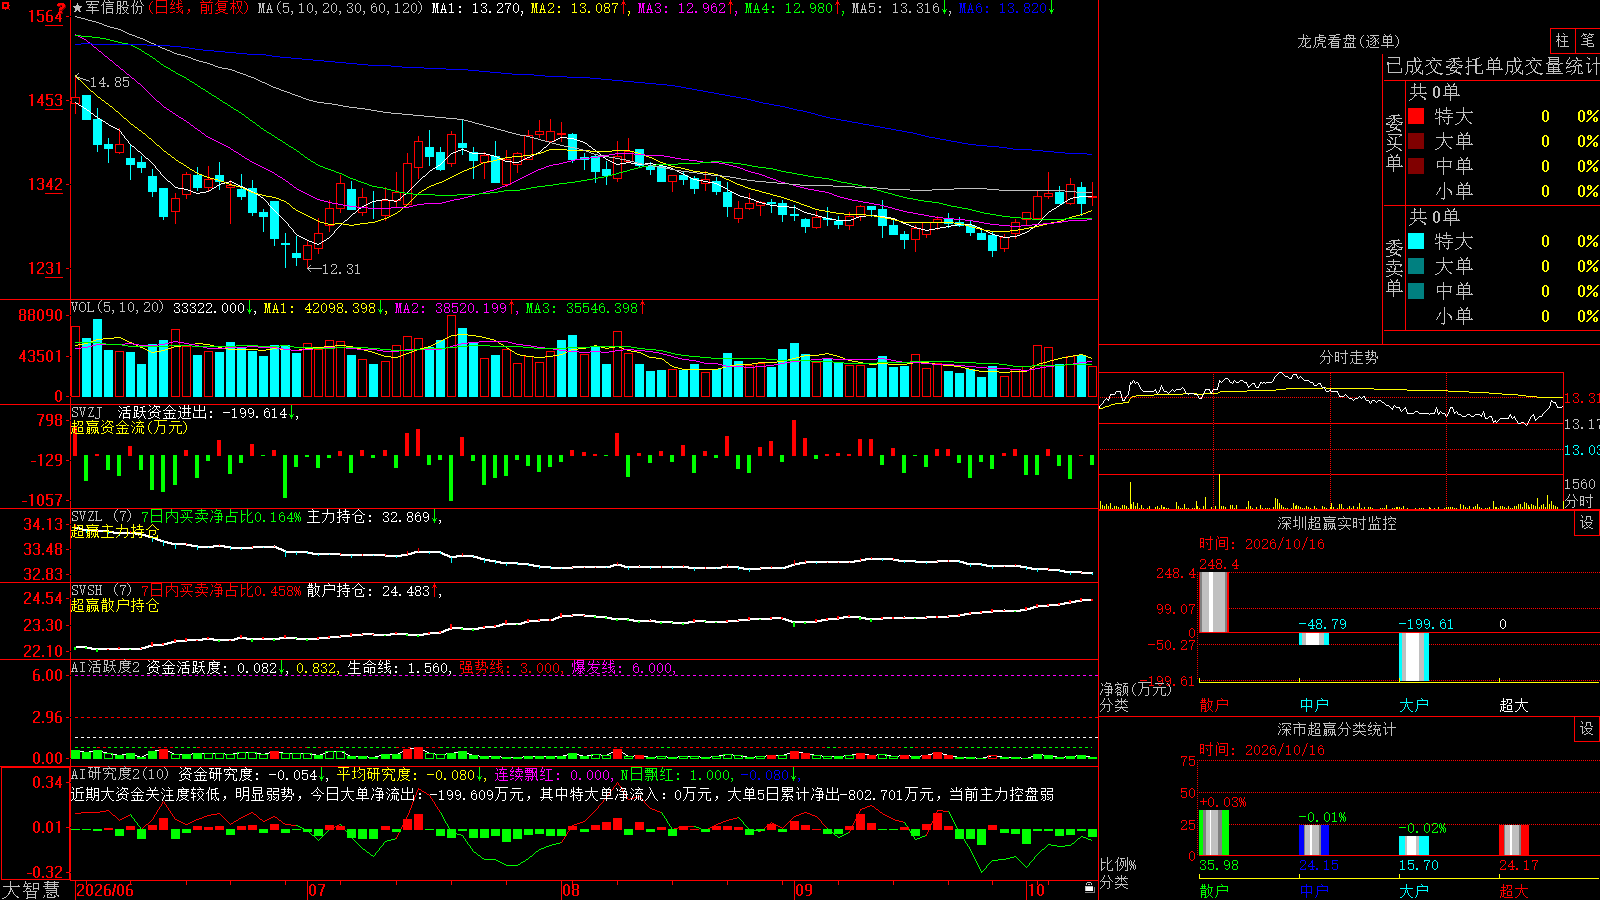Switch order view to 笔 (tick) mode

pyautogui.click(x=1587, y=40)
